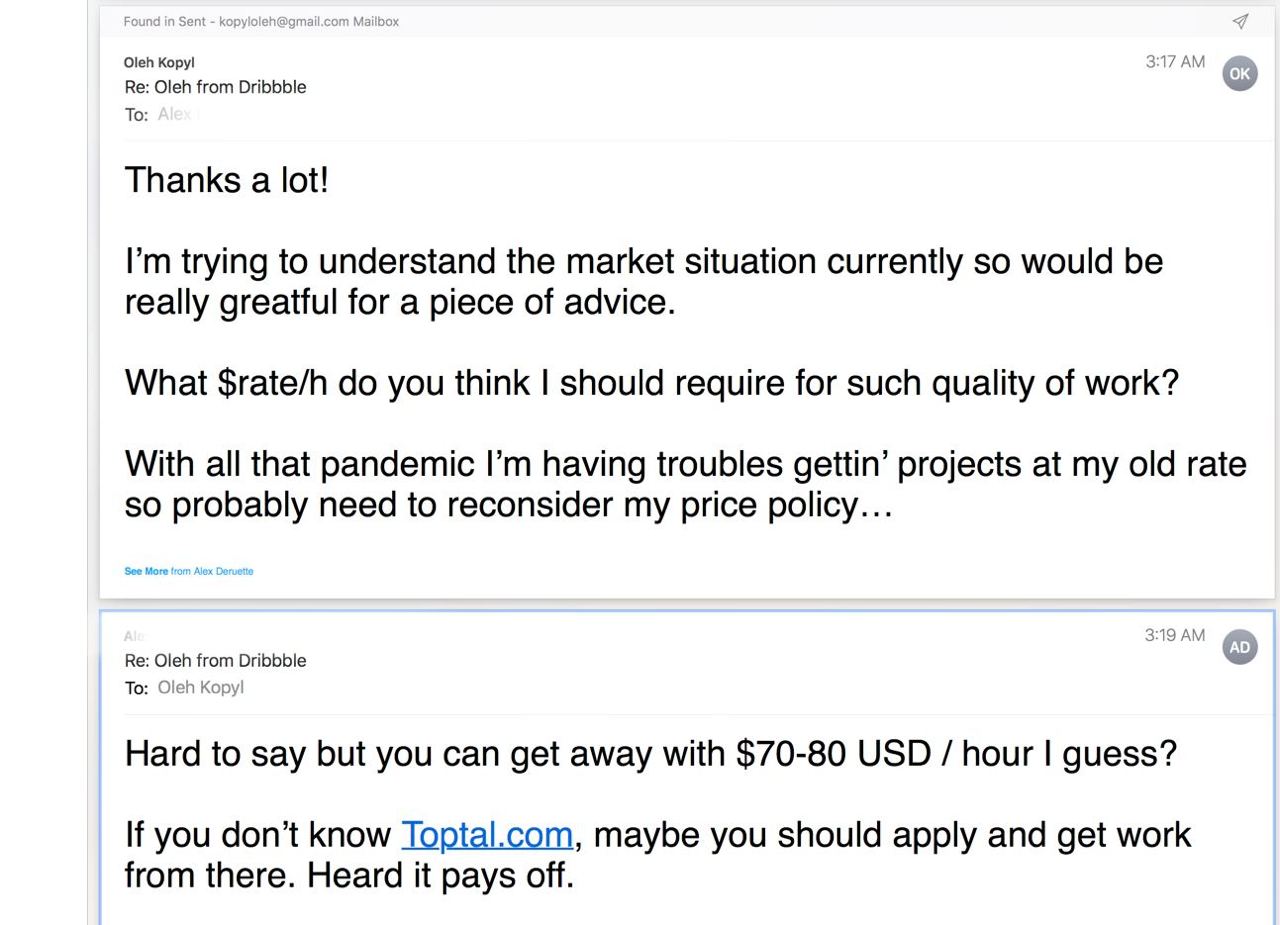1280x925 pixels.
Task: Expand See More from Alex Deruette
Action: pyautogui.click(x=146, y=571)
